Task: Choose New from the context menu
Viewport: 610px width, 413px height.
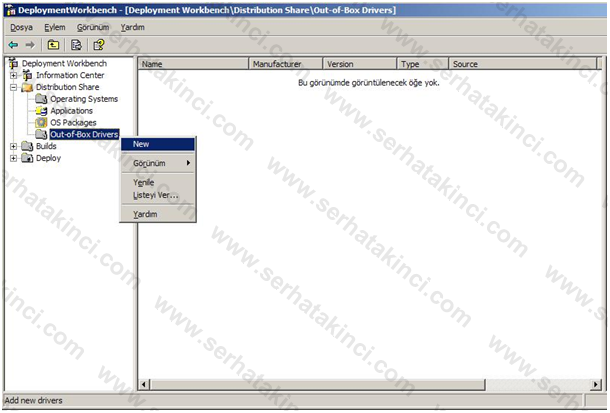Action: click(141, 144)
